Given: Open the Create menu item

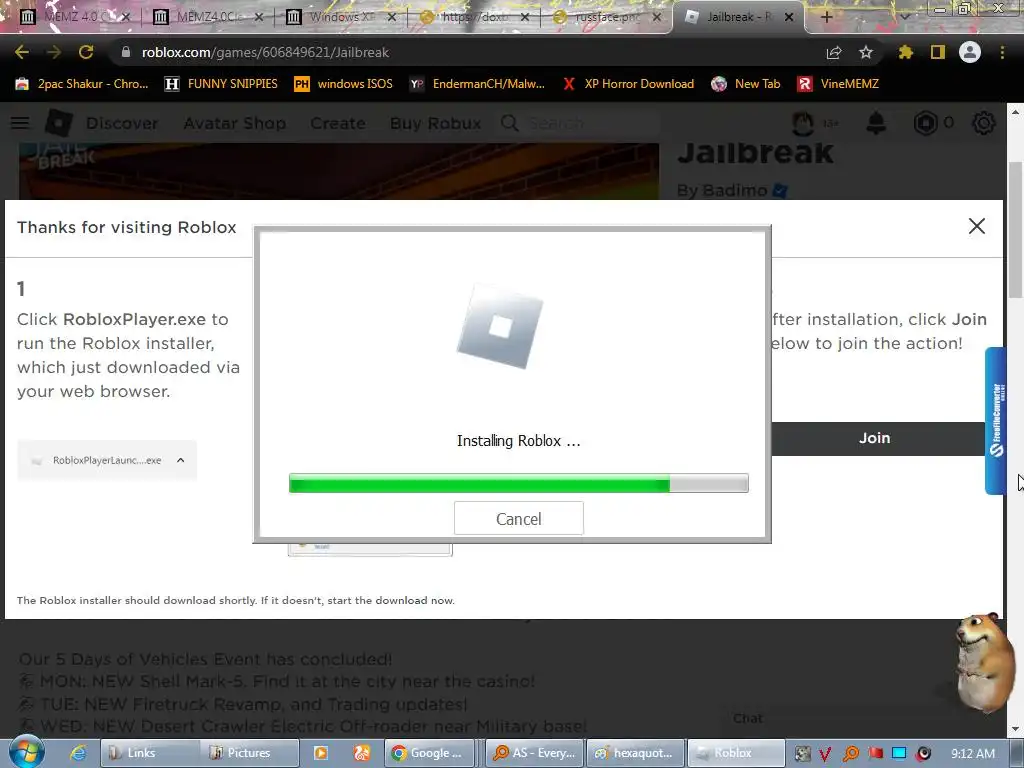Looking at the screenshot, I should pyautogui.click(x=338, y=123).
